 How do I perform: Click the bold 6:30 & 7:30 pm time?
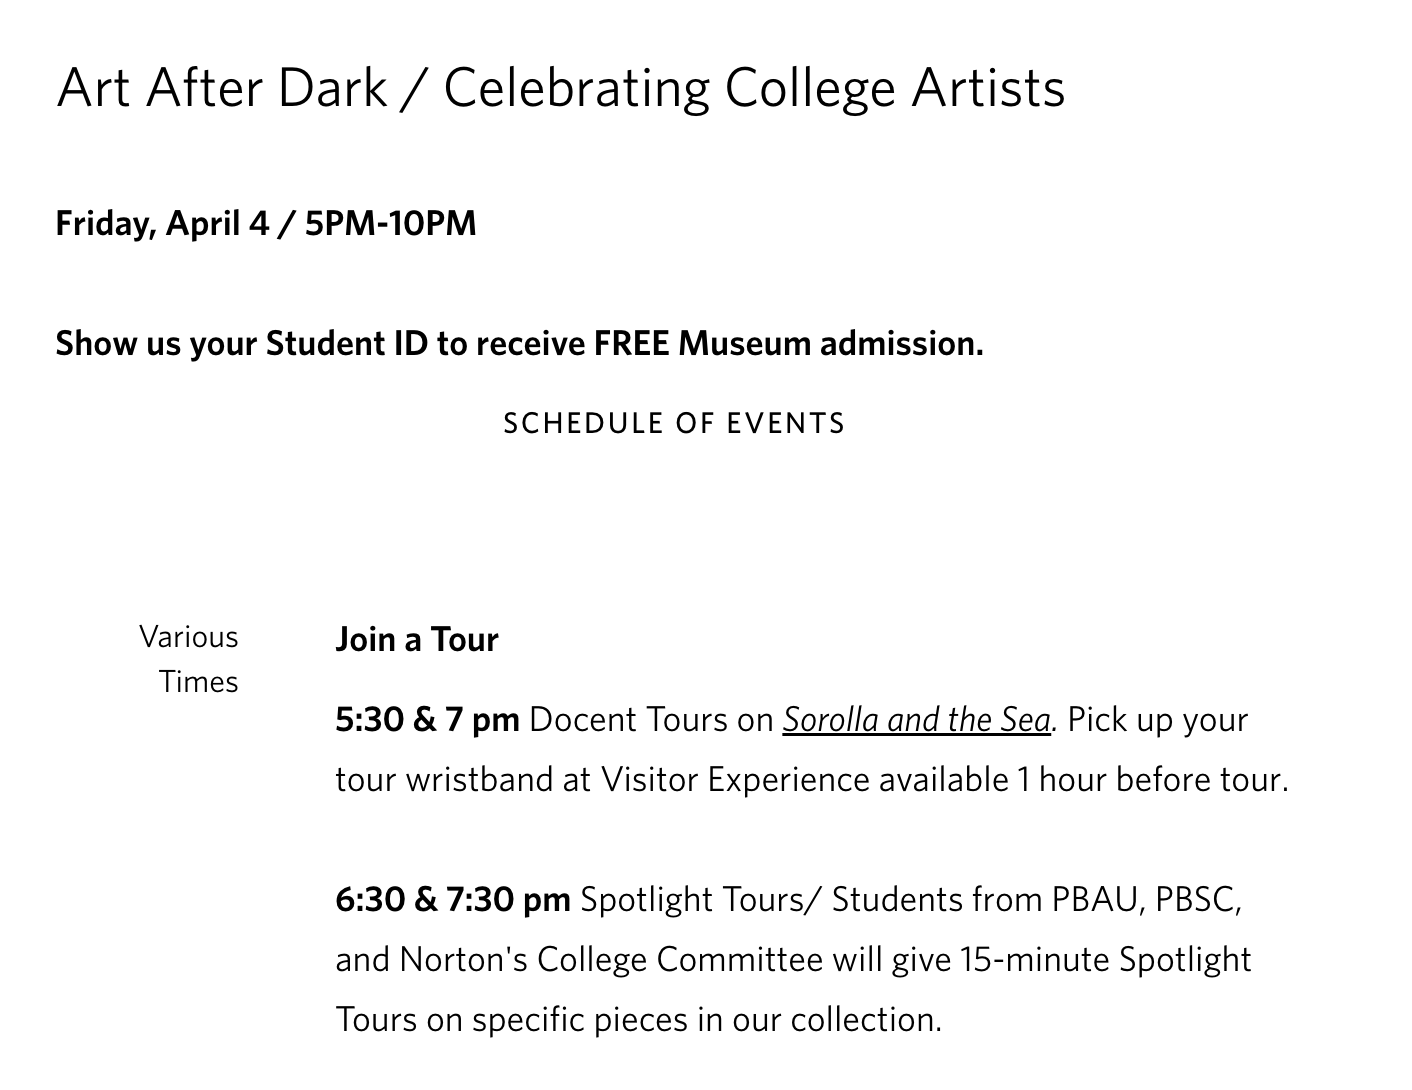click(452, 900)
